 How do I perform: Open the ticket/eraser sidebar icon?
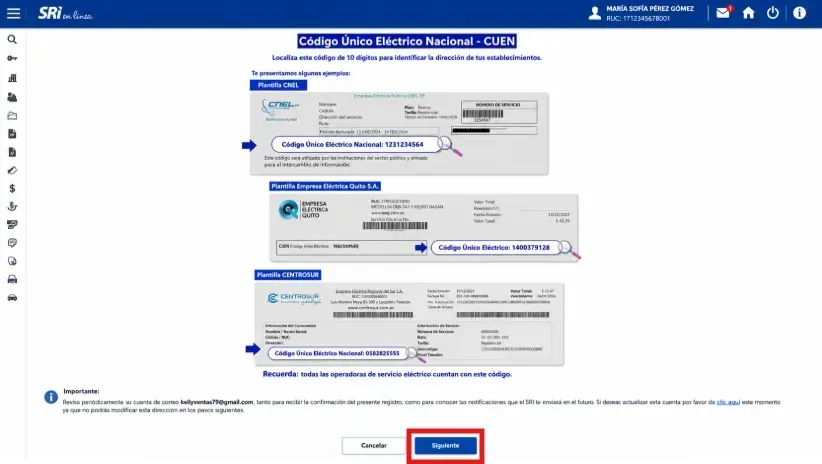click(12, 170)
